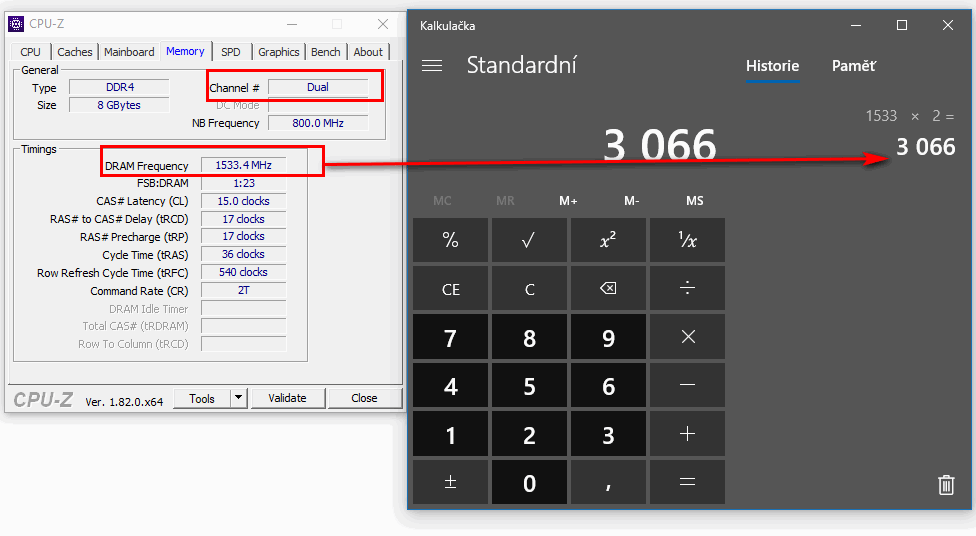This screenshot has width=976, height=536.
Task: Click the multiply operator key
Action: tap(687, 337)
